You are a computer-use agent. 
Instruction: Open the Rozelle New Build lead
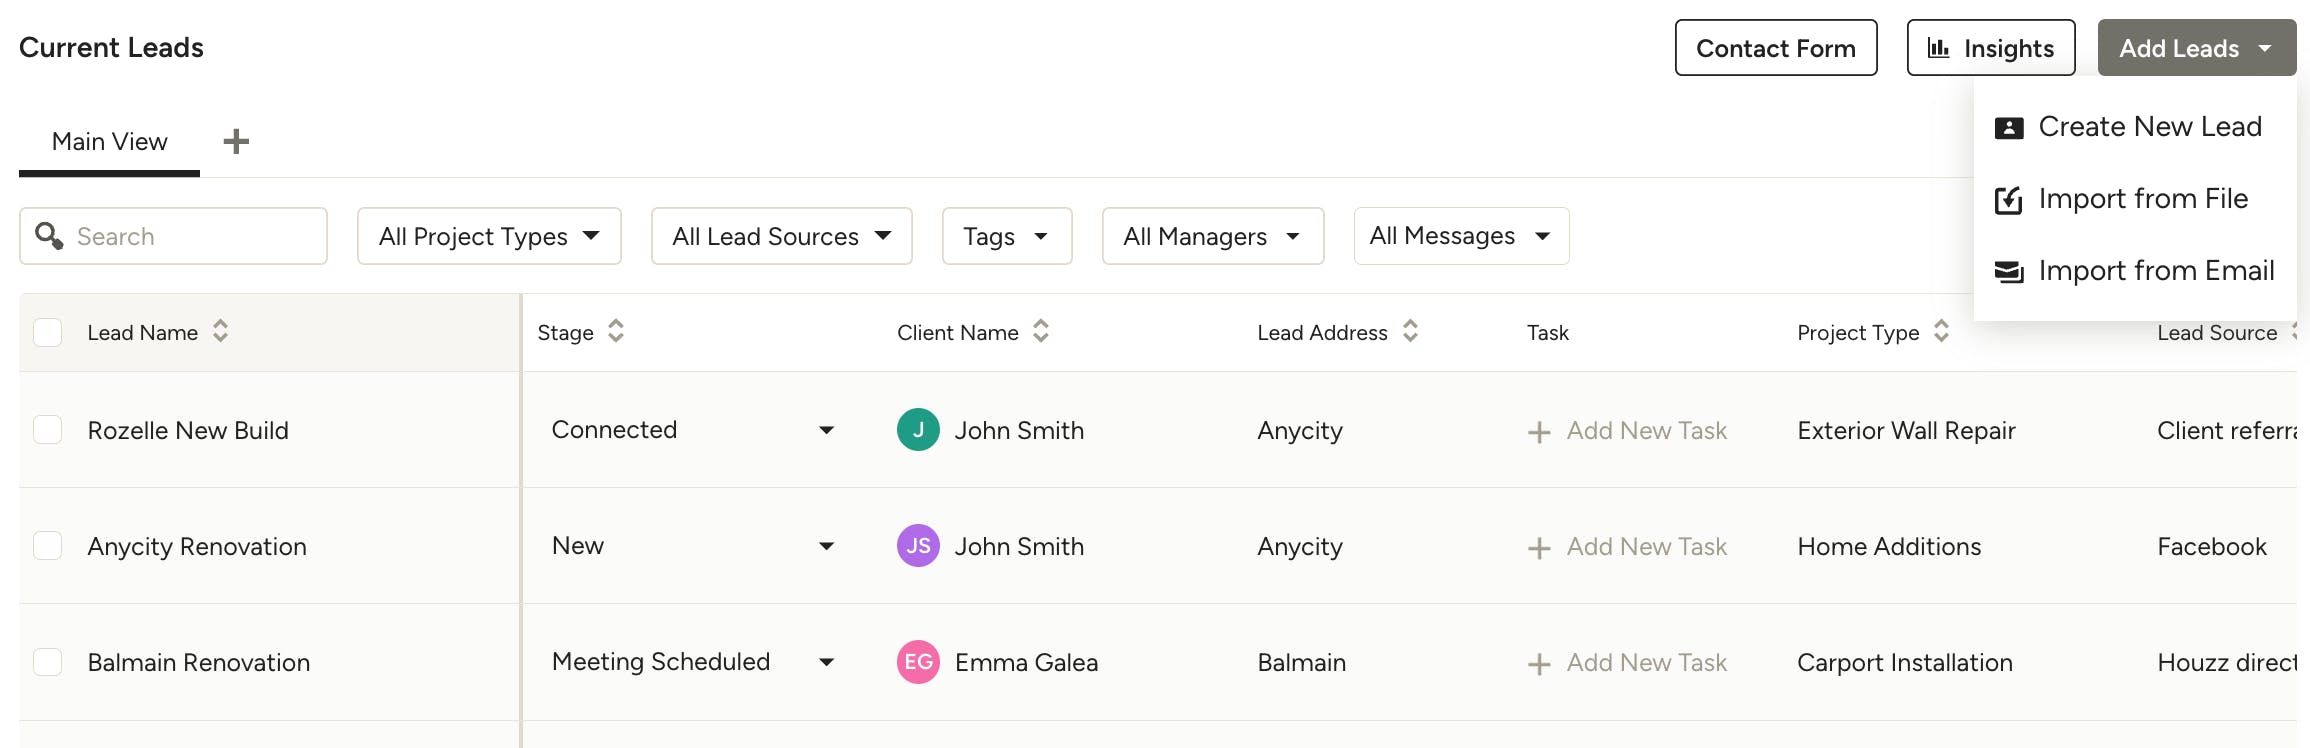pos(188,431)
